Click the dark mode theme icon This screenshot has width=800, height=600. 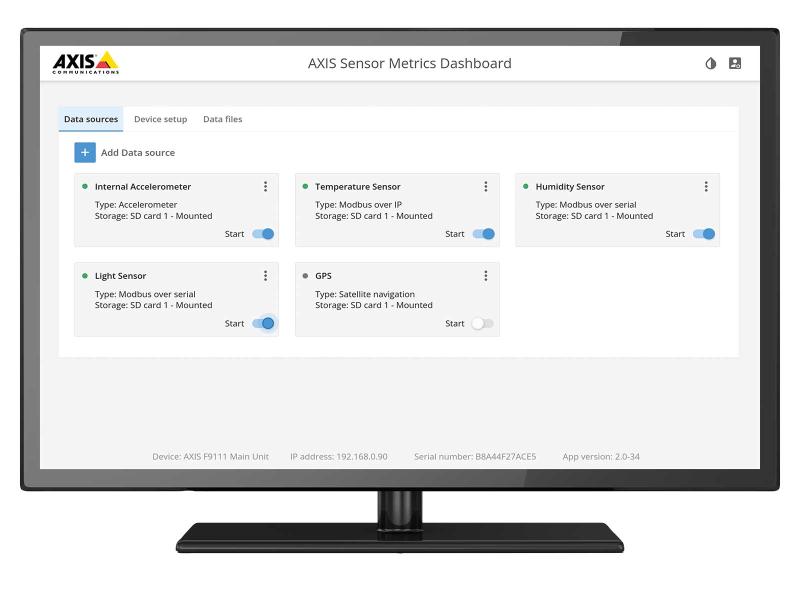pyautogui.click(x=710, y=63)
